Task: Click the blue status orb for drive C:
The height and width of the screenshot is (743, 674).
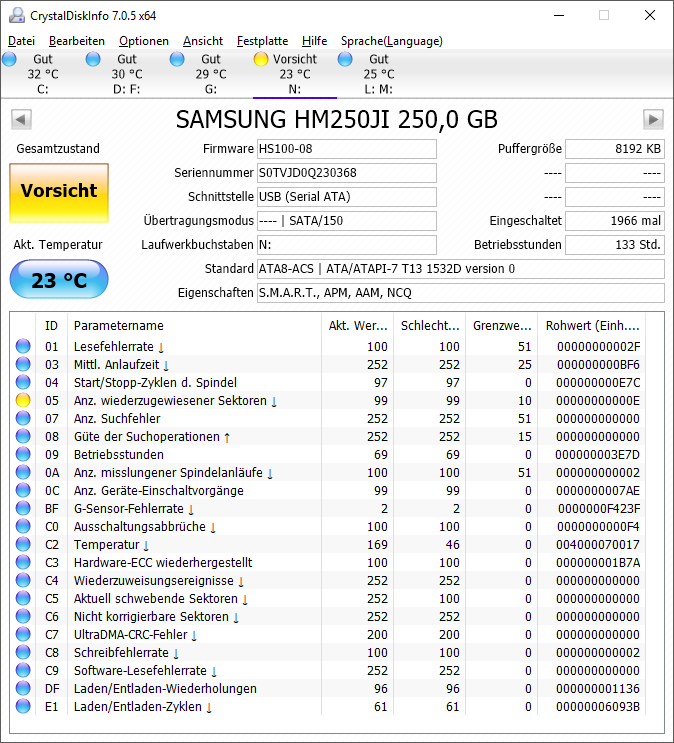Action: (9, 59)
